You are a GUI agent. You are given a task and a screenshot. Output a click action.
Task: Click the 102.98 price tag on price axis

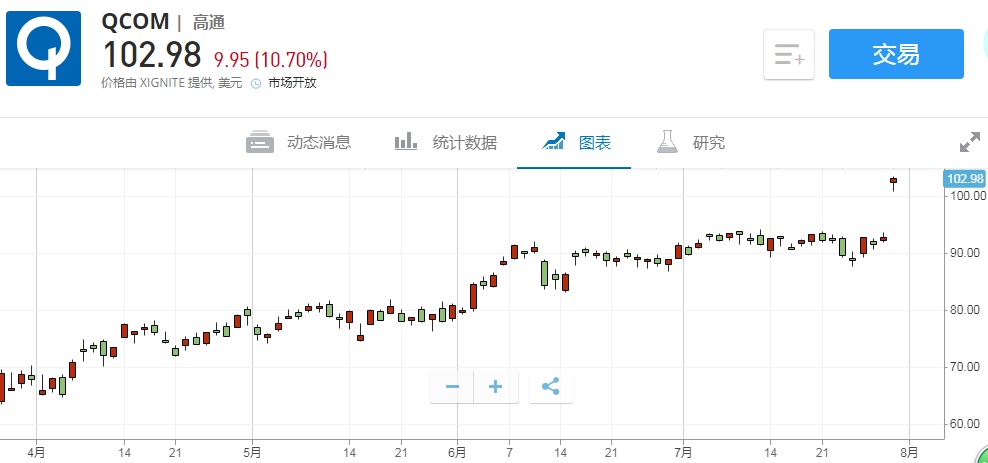(x=964, y=179)
